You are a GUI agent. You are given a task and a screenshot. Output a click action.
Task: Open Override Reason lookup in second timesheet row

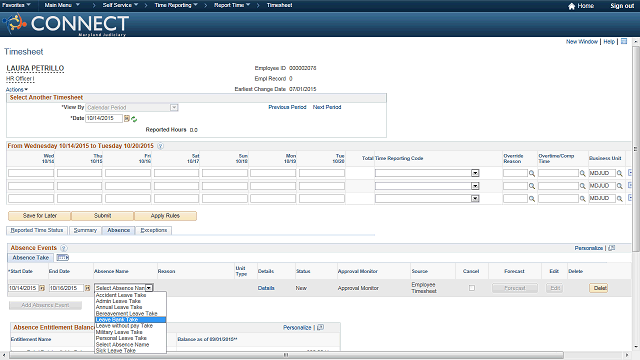pyautogui.click(x=532, y=186)
